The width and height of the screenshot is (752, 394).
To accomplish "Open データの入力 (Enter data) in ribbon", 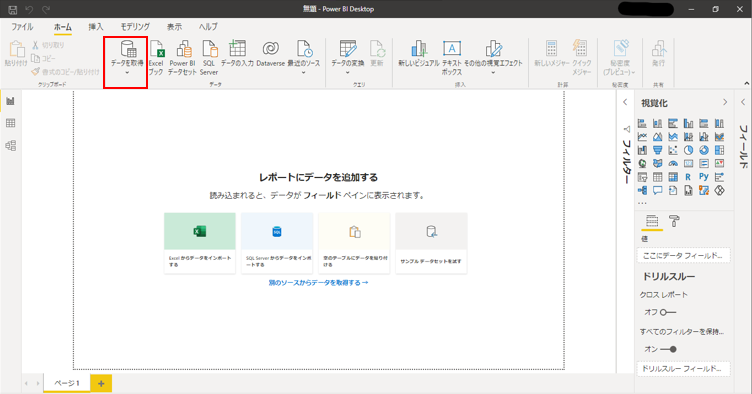I will (x=237, y=54).
